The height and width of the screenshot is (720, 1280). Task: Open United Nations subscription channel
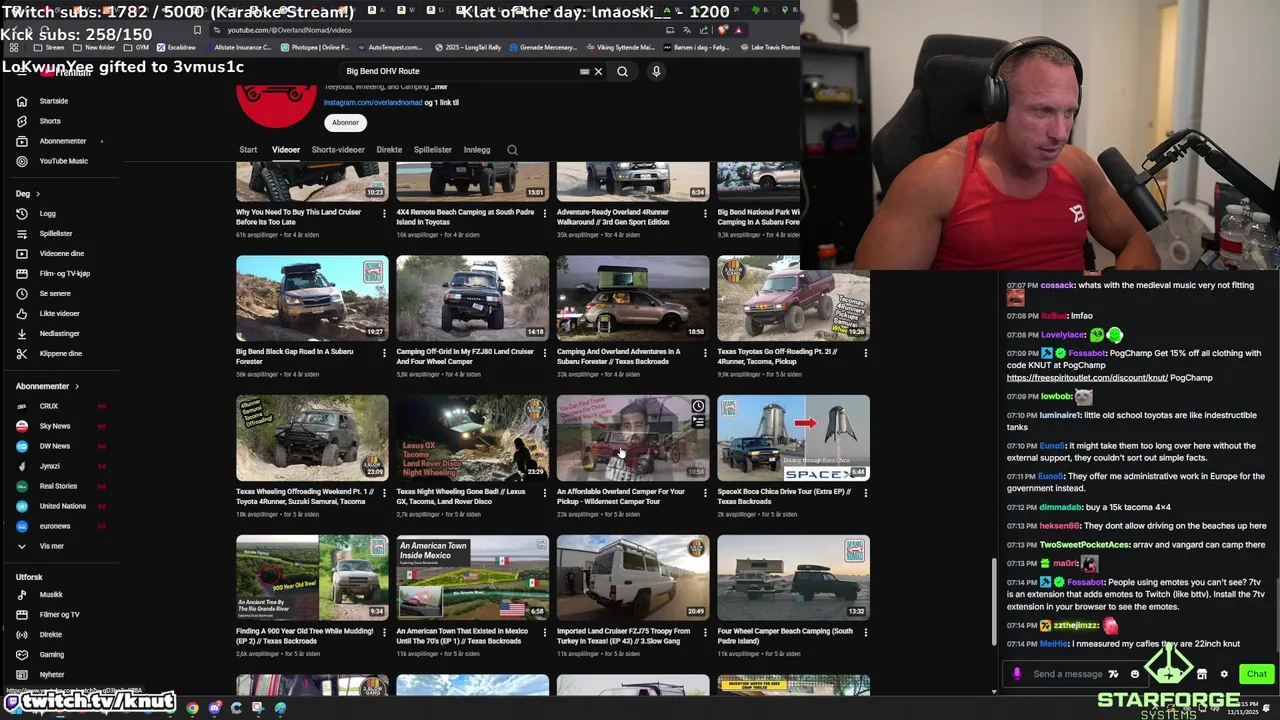coord(62,506)
